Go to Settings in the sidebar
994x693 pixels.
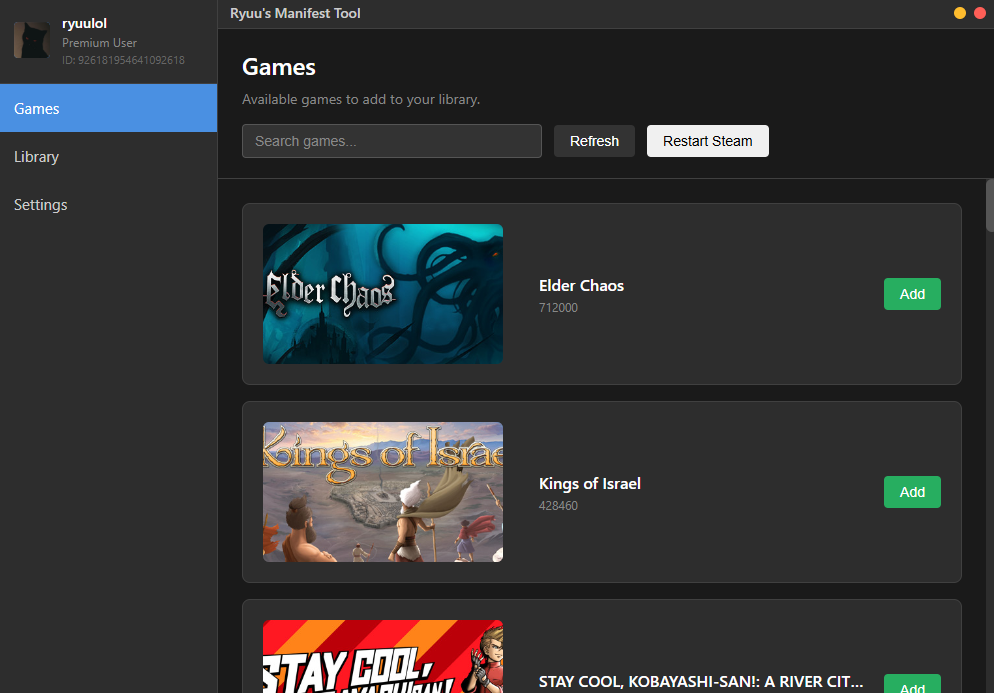coord(108,205)
